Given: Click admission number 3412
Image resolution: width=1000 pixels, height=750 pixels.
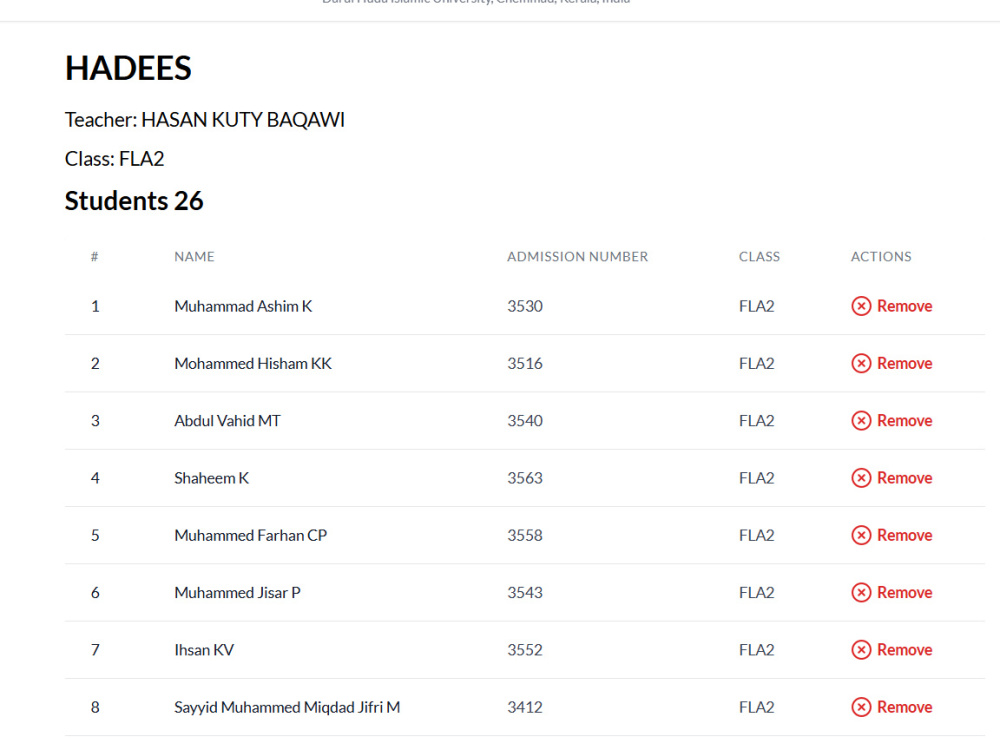Looking at the screenshot, I should coord(525,707).
